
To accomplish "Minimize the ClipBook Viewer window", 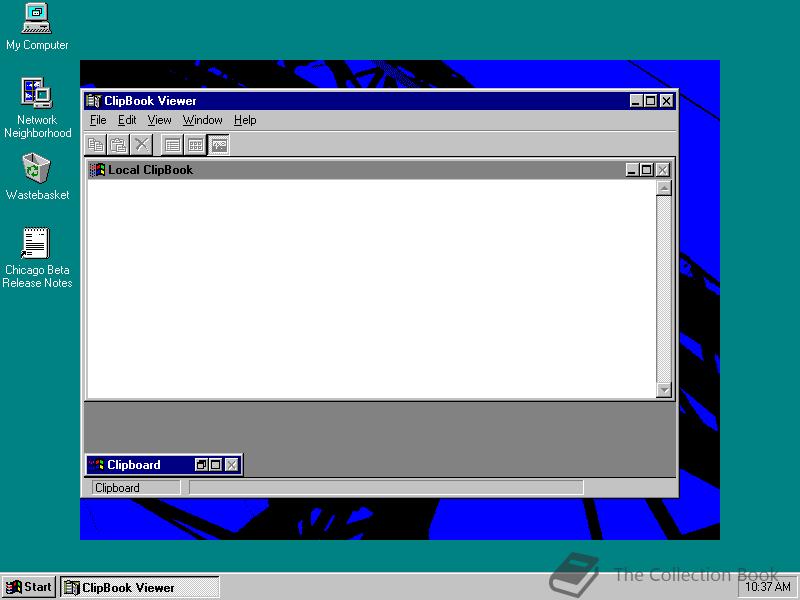I will (x=635, y=101).
